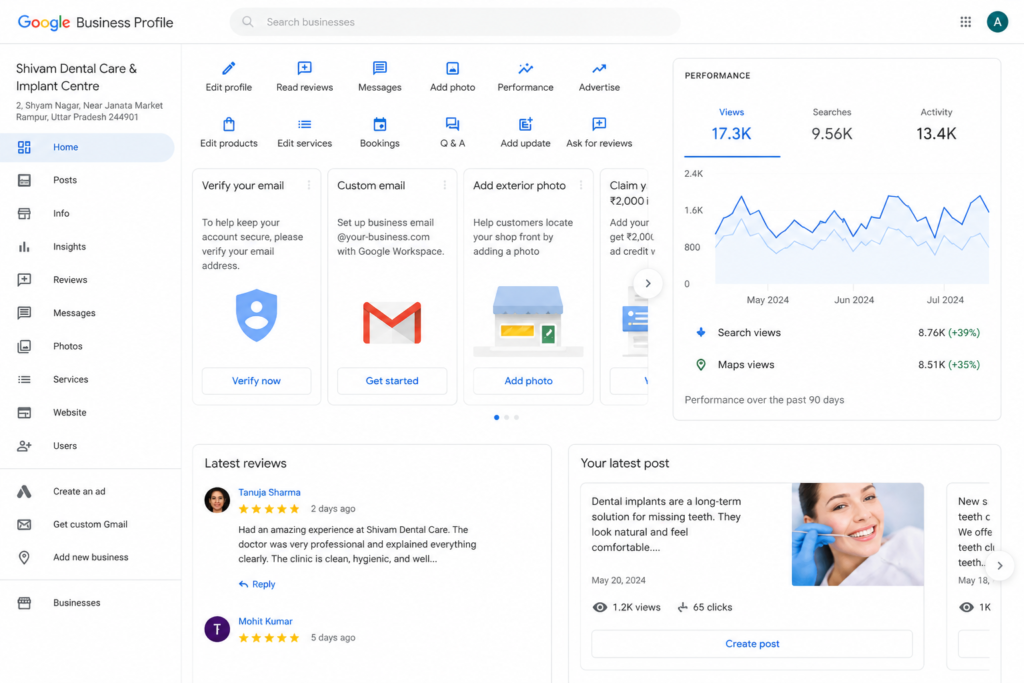Click the Businesses storefront icon

(24, 603)
